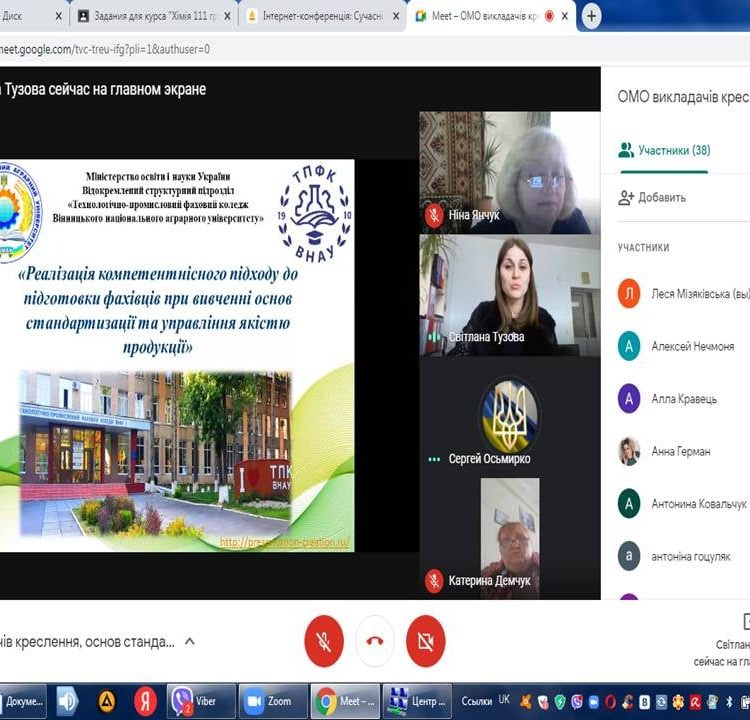Click the Opera tray icon
Image resolution: width=750 pixels, height=720 pixels.
[x=610, y=702]
